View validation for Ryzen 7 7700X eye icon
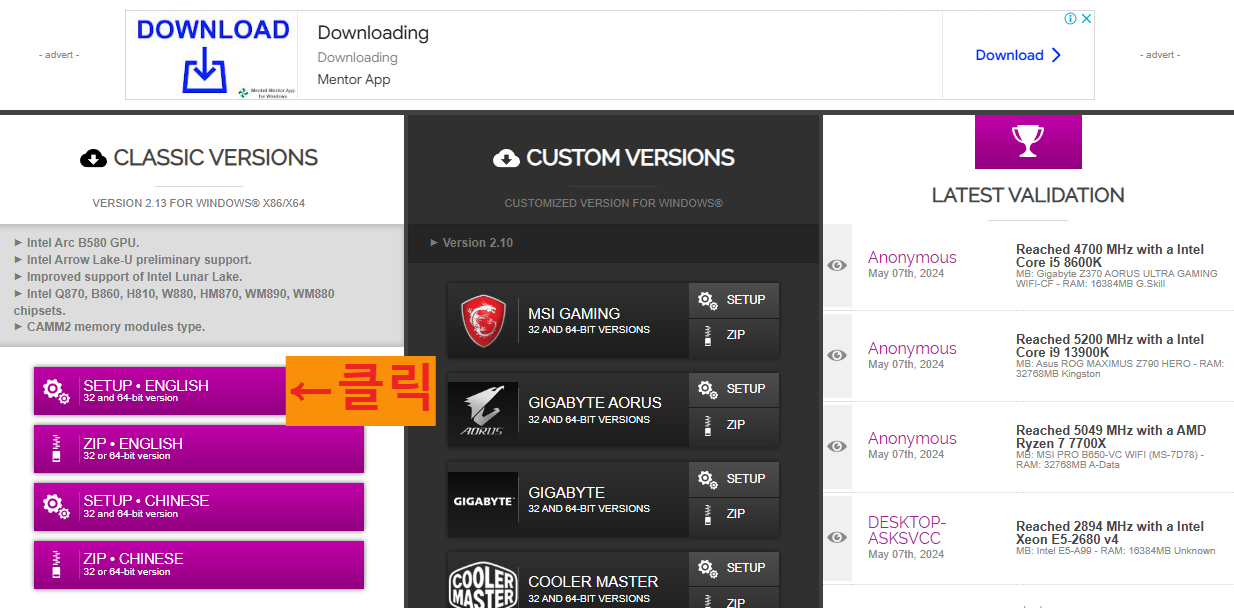1234x608 pixels. [837, 446]
